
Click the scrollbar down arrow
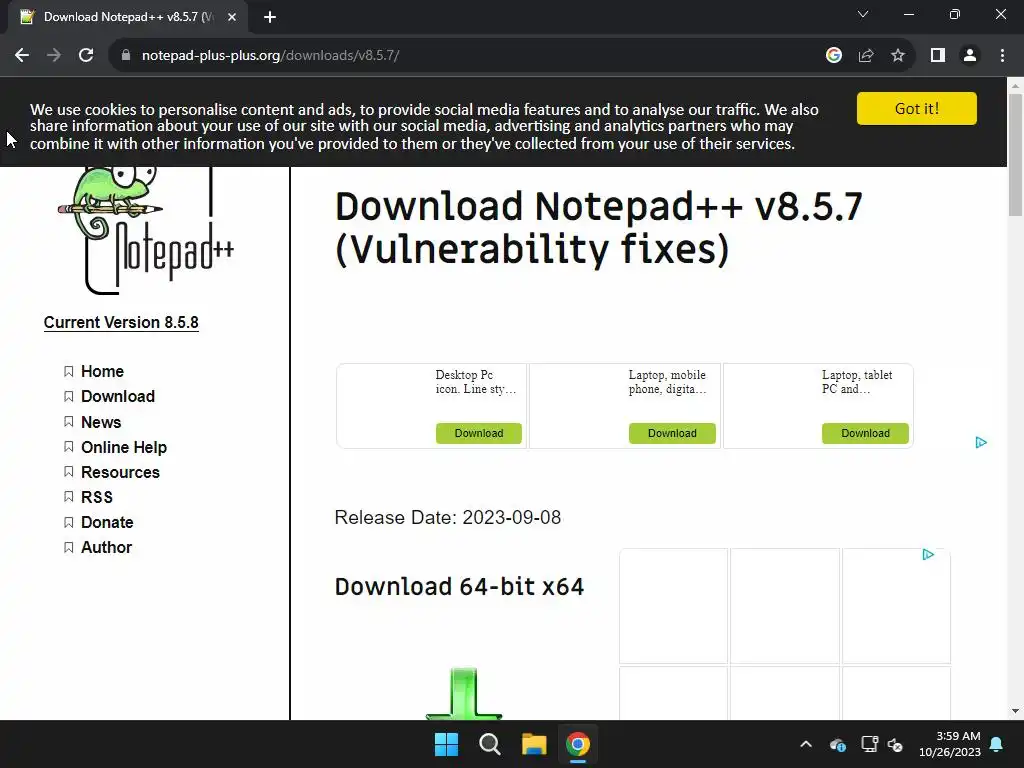[x=1016, y=711]
